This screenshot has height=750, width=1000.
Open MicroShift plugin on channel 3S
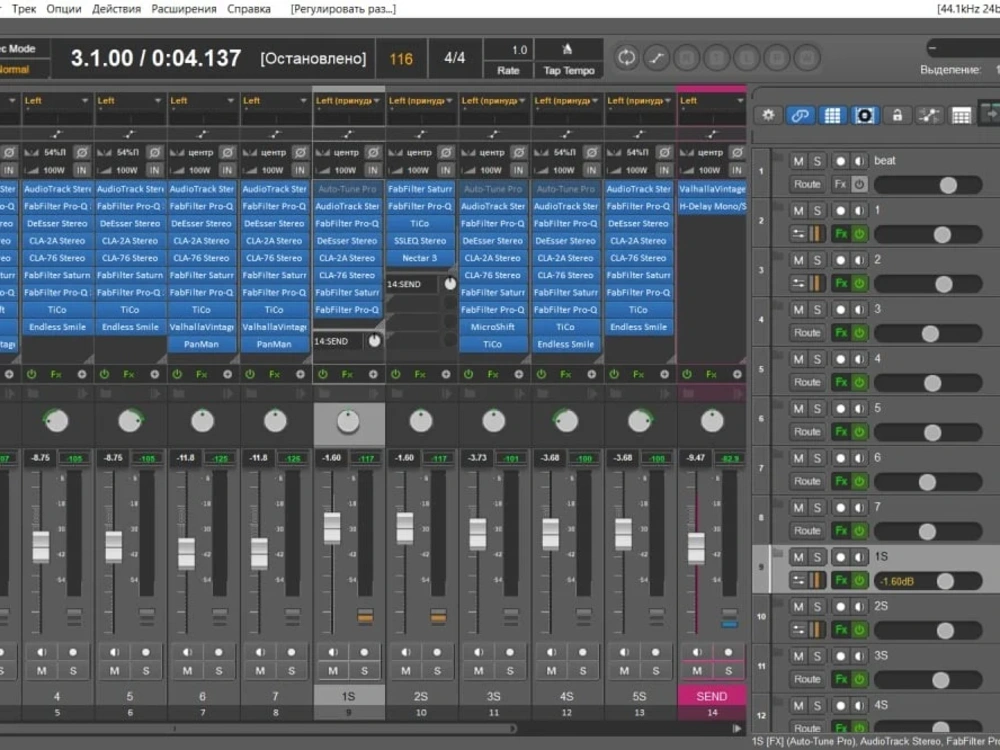pos(493,327)
